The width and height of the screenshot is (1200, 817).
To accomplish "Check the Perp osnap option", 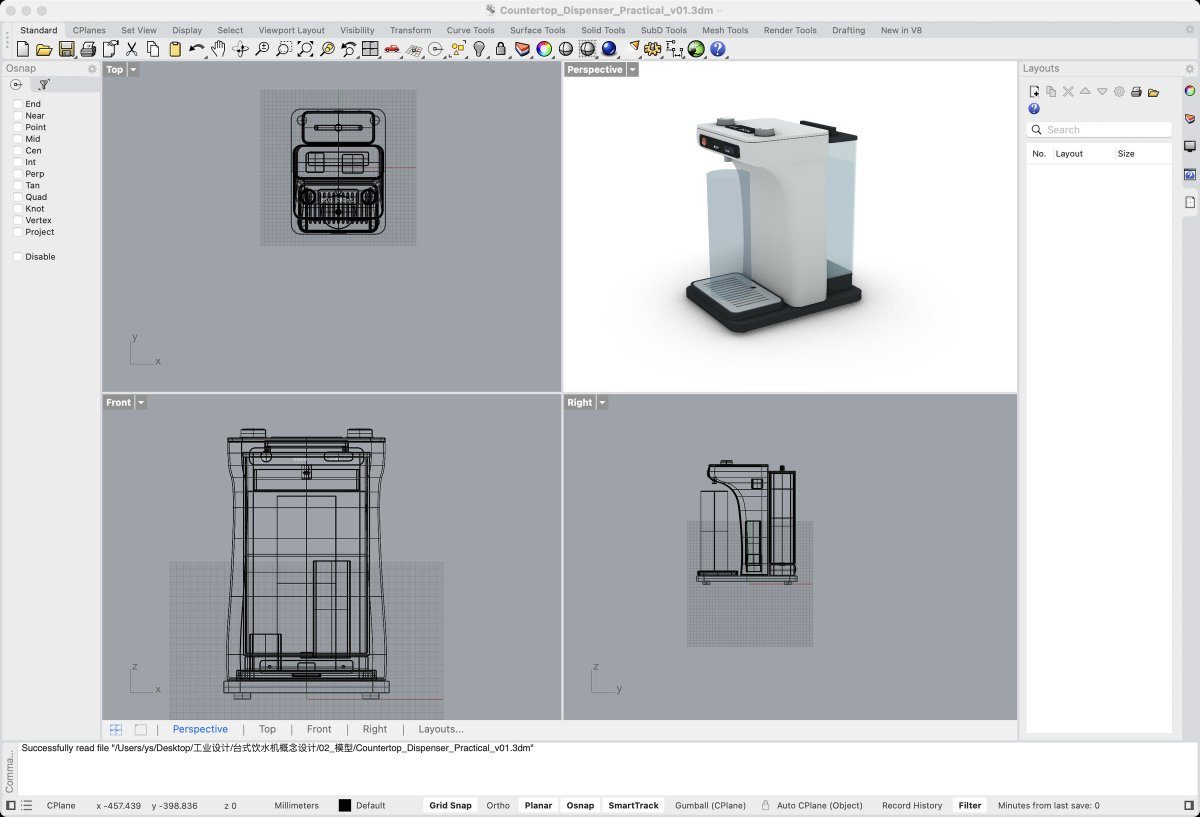I will click(18, 174).
